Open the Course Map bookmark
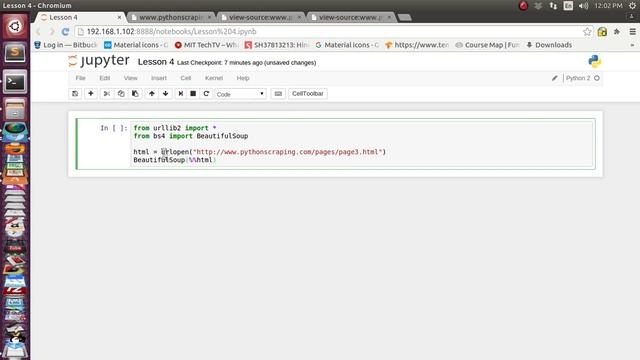This screenshot has height=360, width=640. [487, 45]
